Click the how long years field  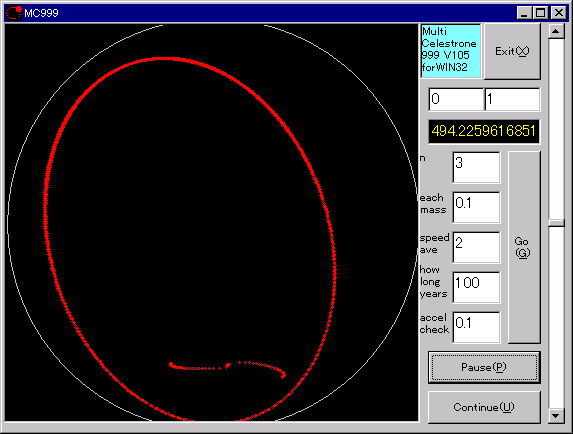click(x=476, y=287)
